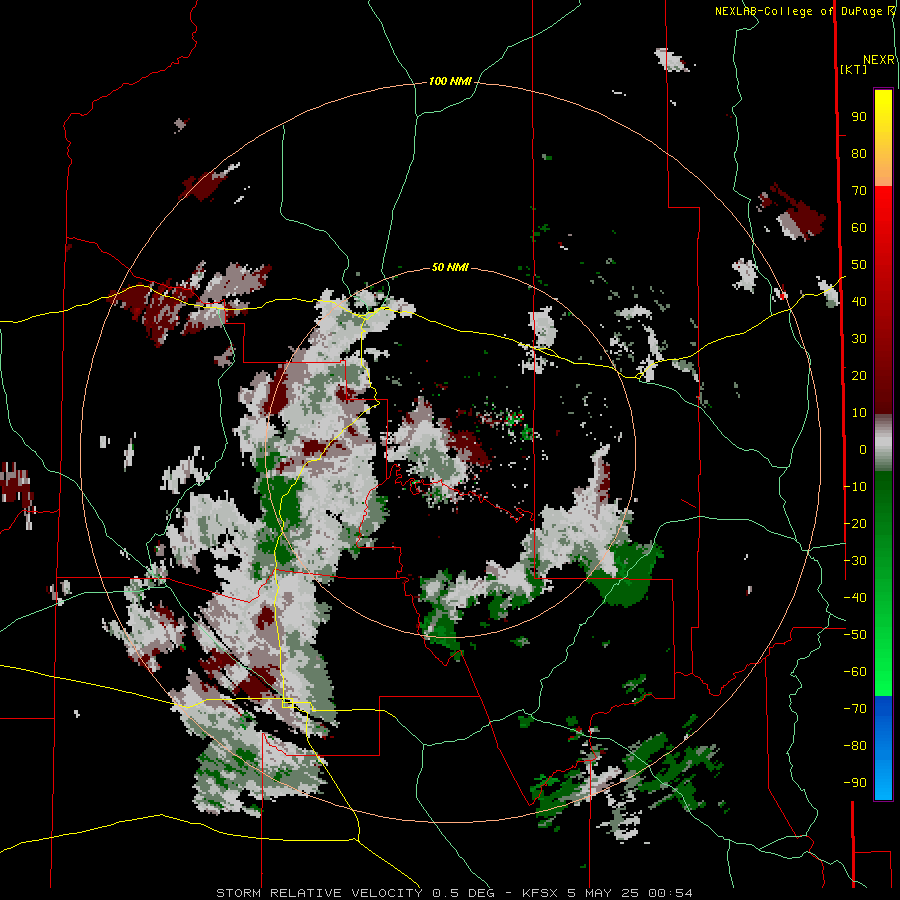This screenshot has height=900, width=900.
Task: Click the [KT] units label
Action: tap(854, 69)
